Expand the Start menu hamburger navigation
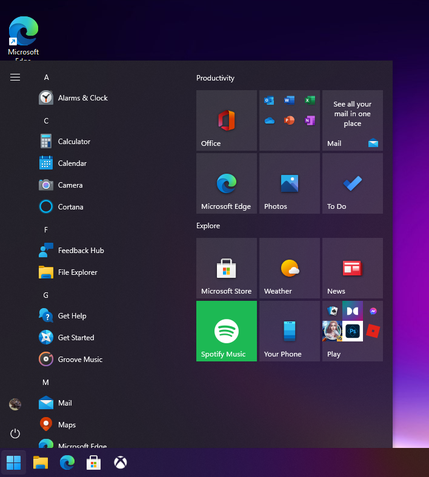The width and height of the screenshot is (429, 477). pyautogui.click(x=15, y=77)
